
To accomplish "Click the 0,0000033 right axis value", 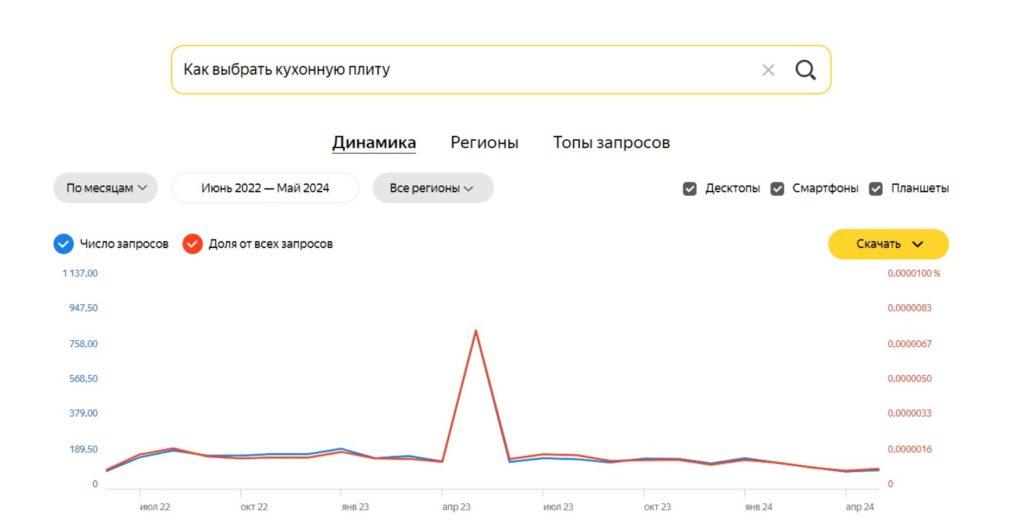I will [x=910, y=413].
